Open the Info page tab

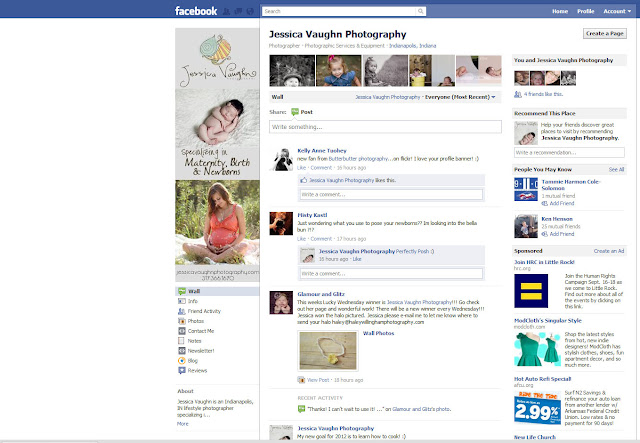pyautogui.click(x=193, y=301)
